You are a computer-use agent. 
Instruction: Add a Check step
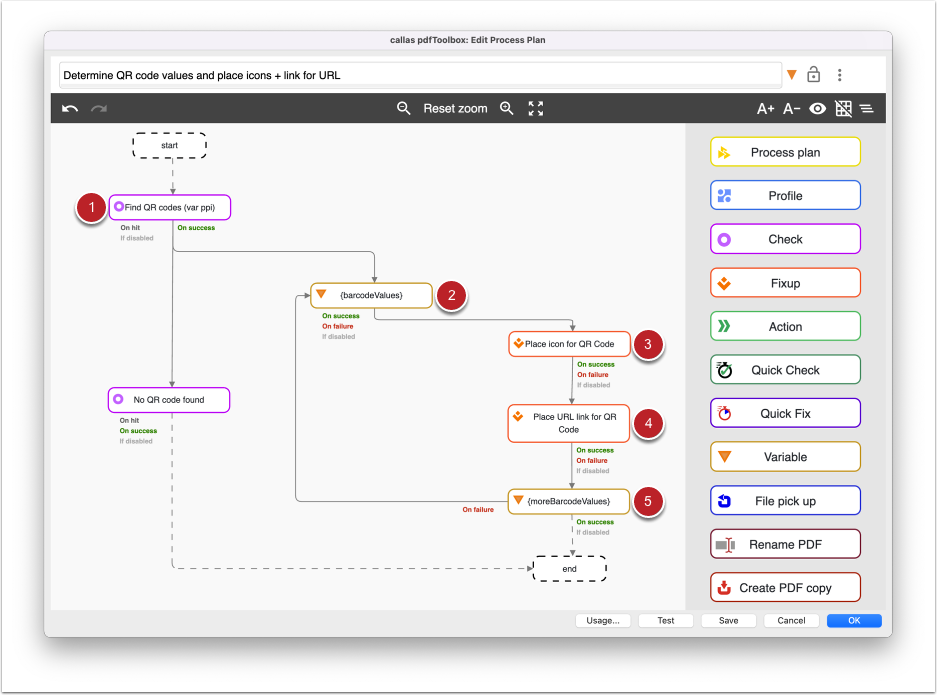tap(785, 239)
